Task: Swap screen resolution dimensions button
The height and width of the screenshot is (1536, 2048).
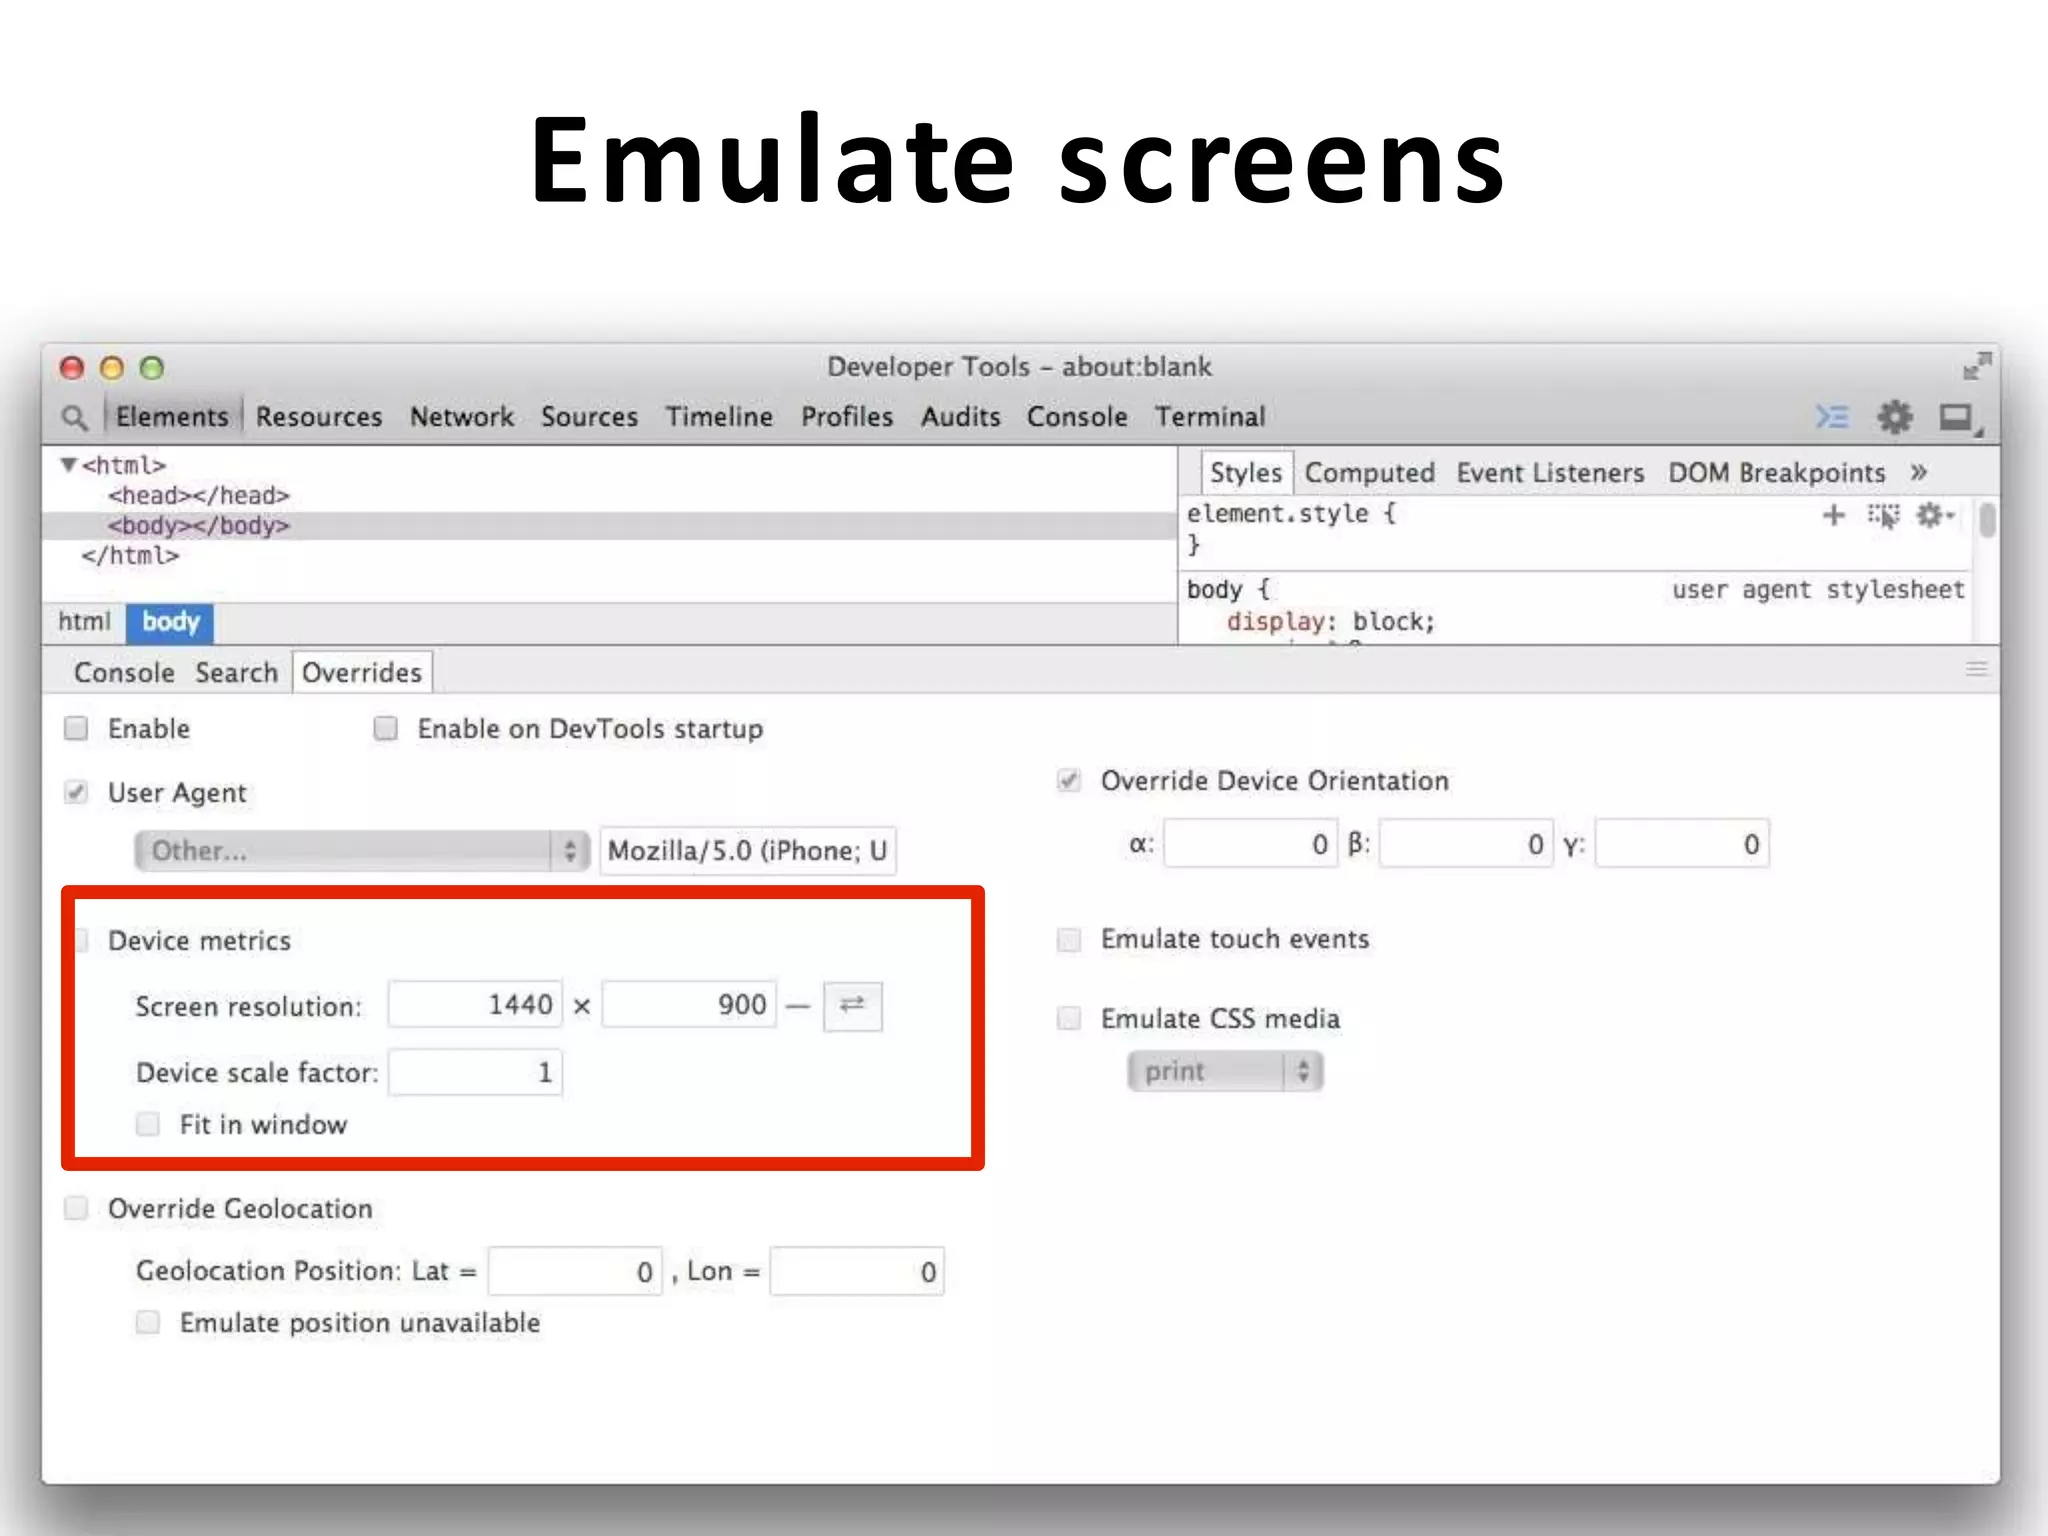Action: tap(852, 1005)
